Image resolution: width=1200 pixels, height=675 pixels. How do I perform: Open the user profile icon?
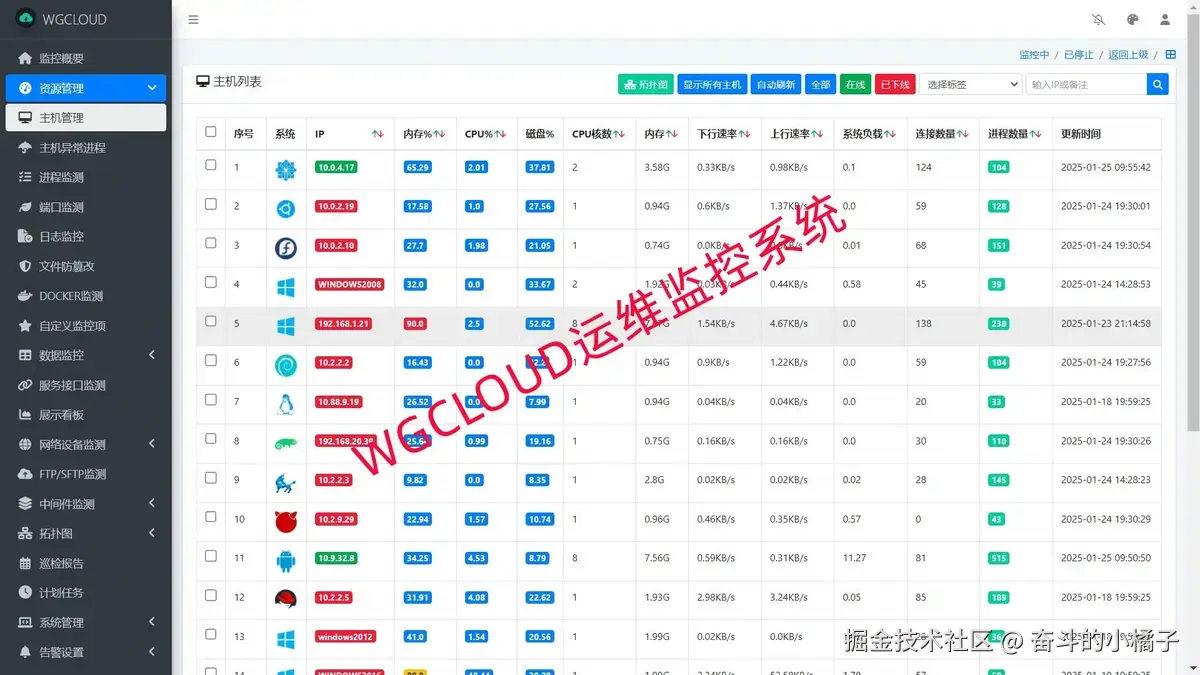[x=1165, y=19]
